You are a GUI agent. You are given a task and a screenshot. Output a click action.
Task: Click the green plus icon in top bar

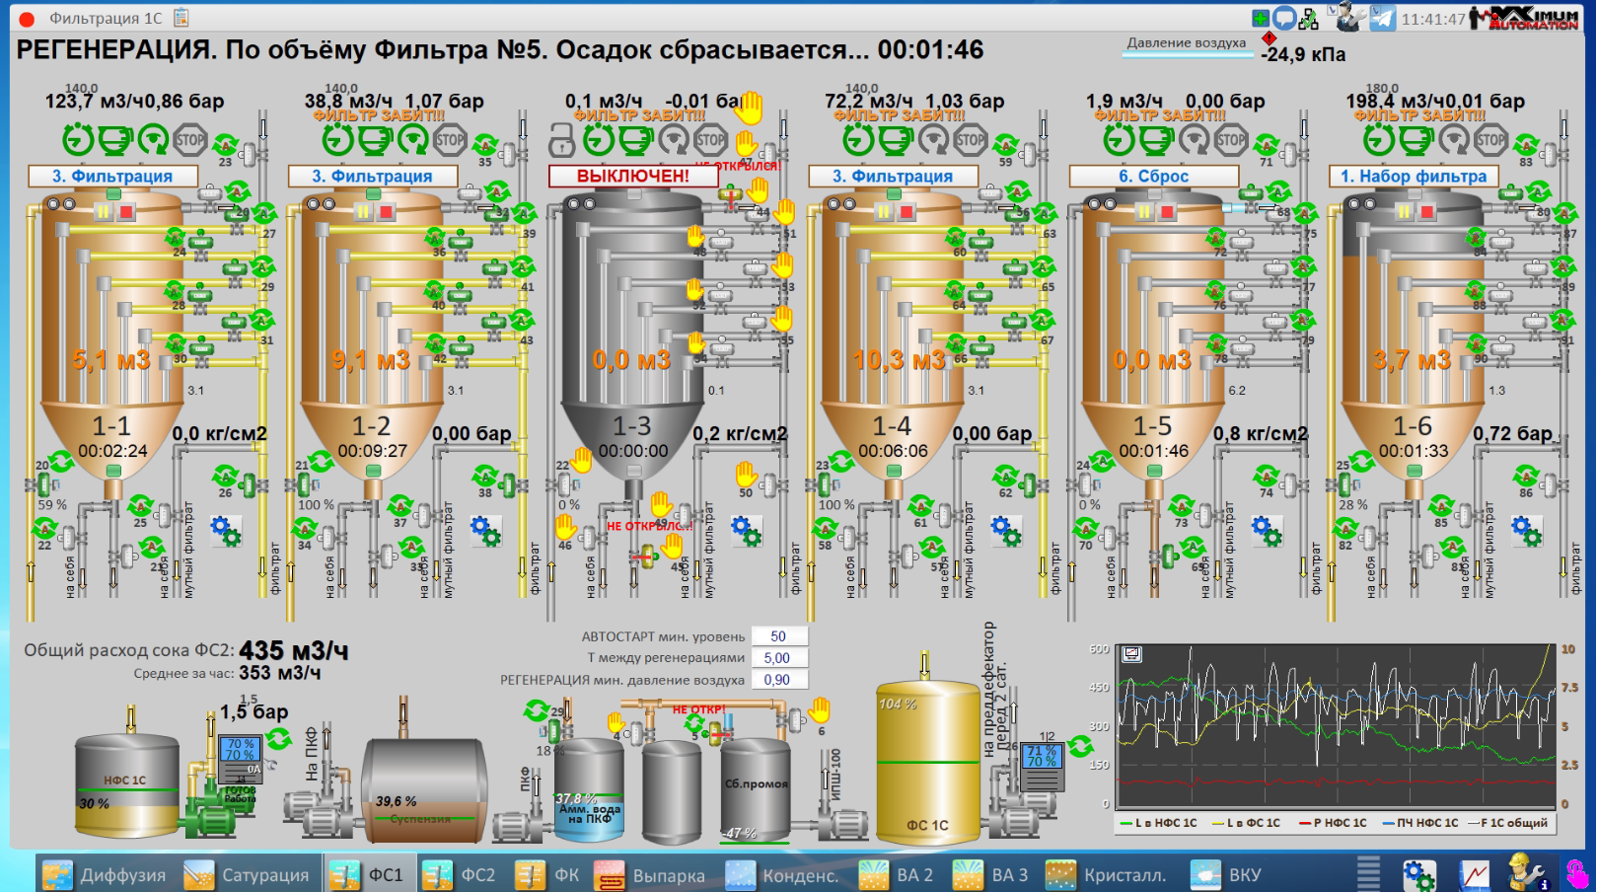(x=1261, y=18)
